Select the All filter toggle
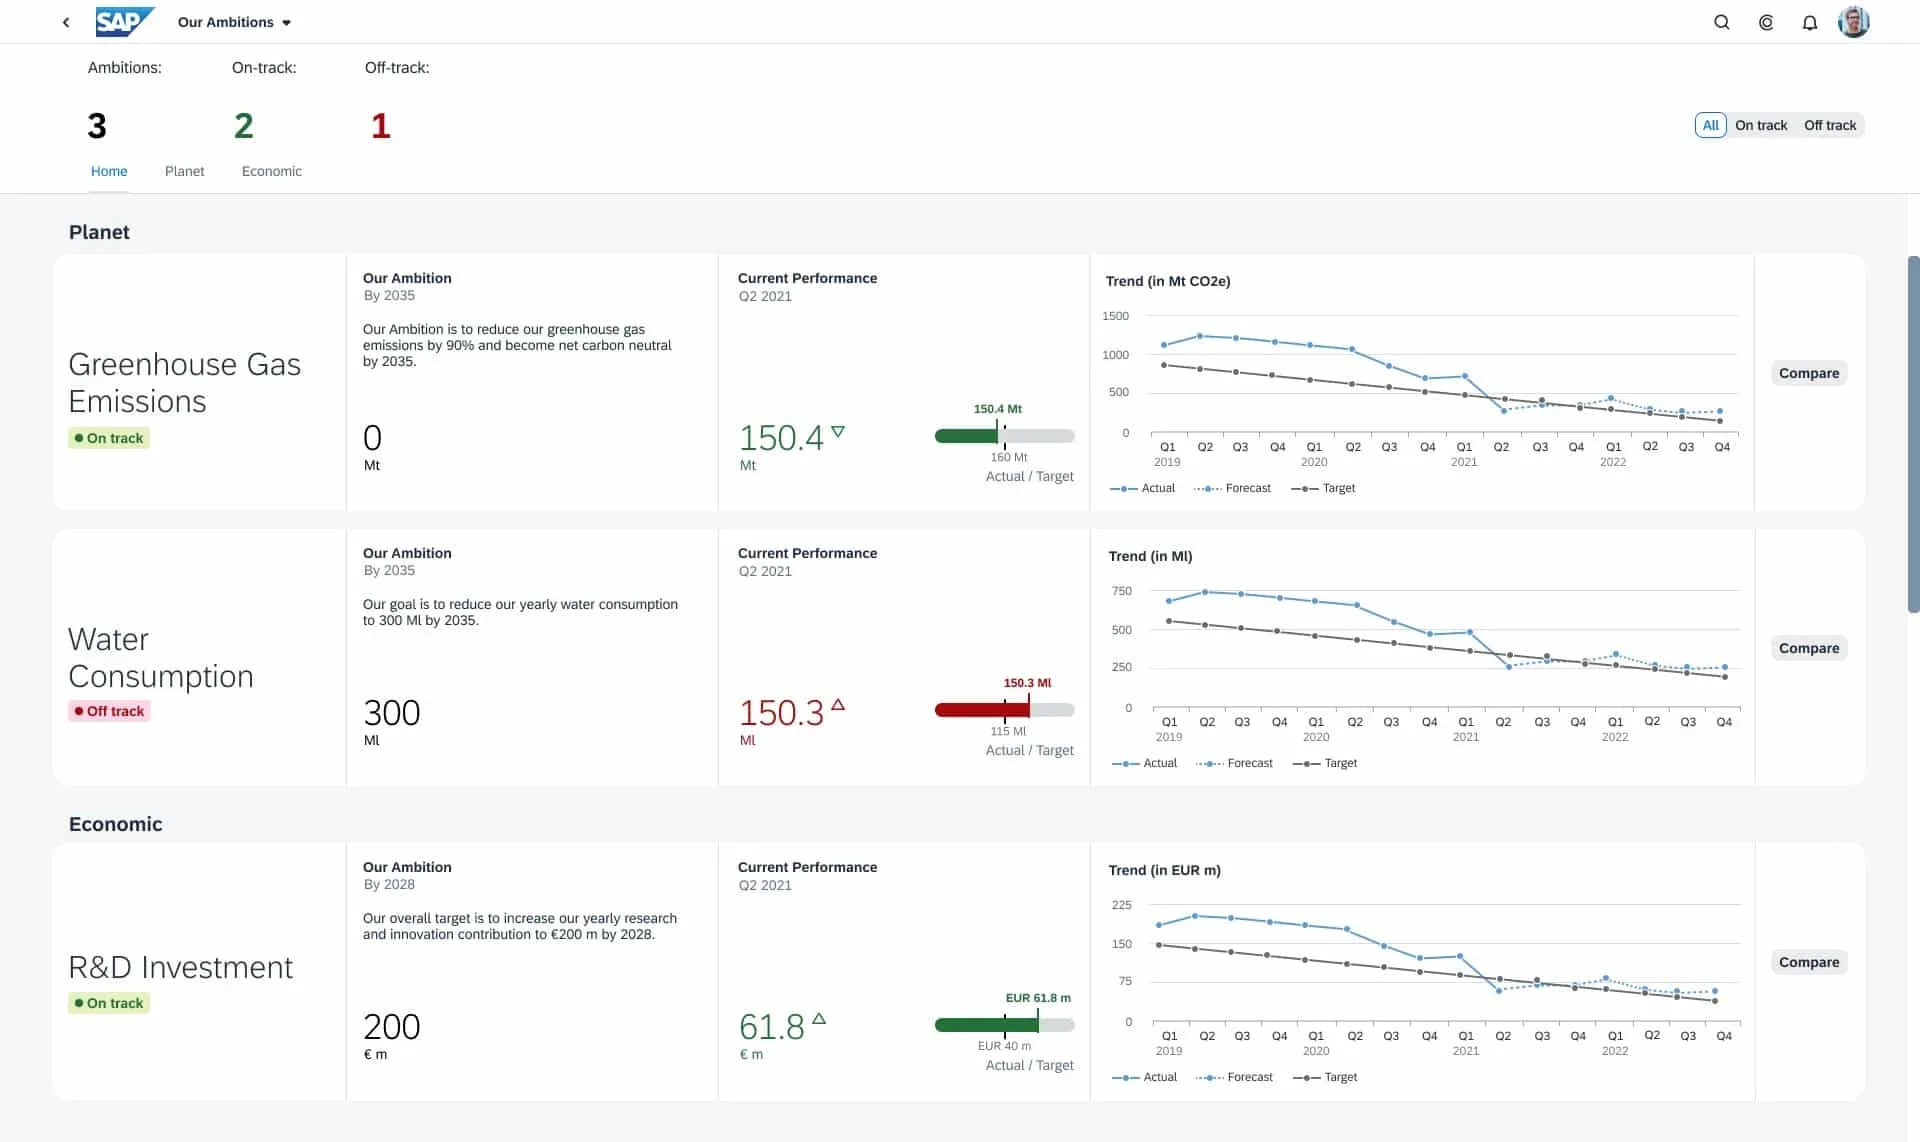This screenshot has width=1920, height=1142. 1710,125
